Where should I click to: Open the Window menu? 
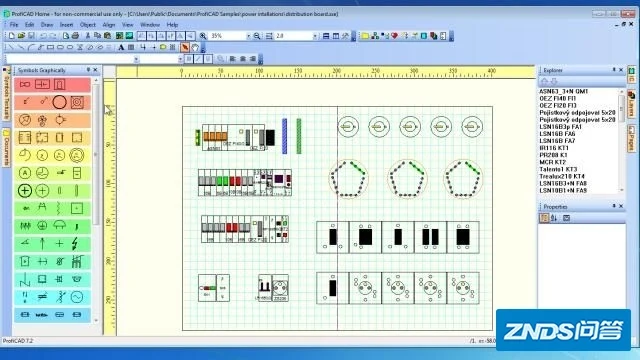(150, 25)
